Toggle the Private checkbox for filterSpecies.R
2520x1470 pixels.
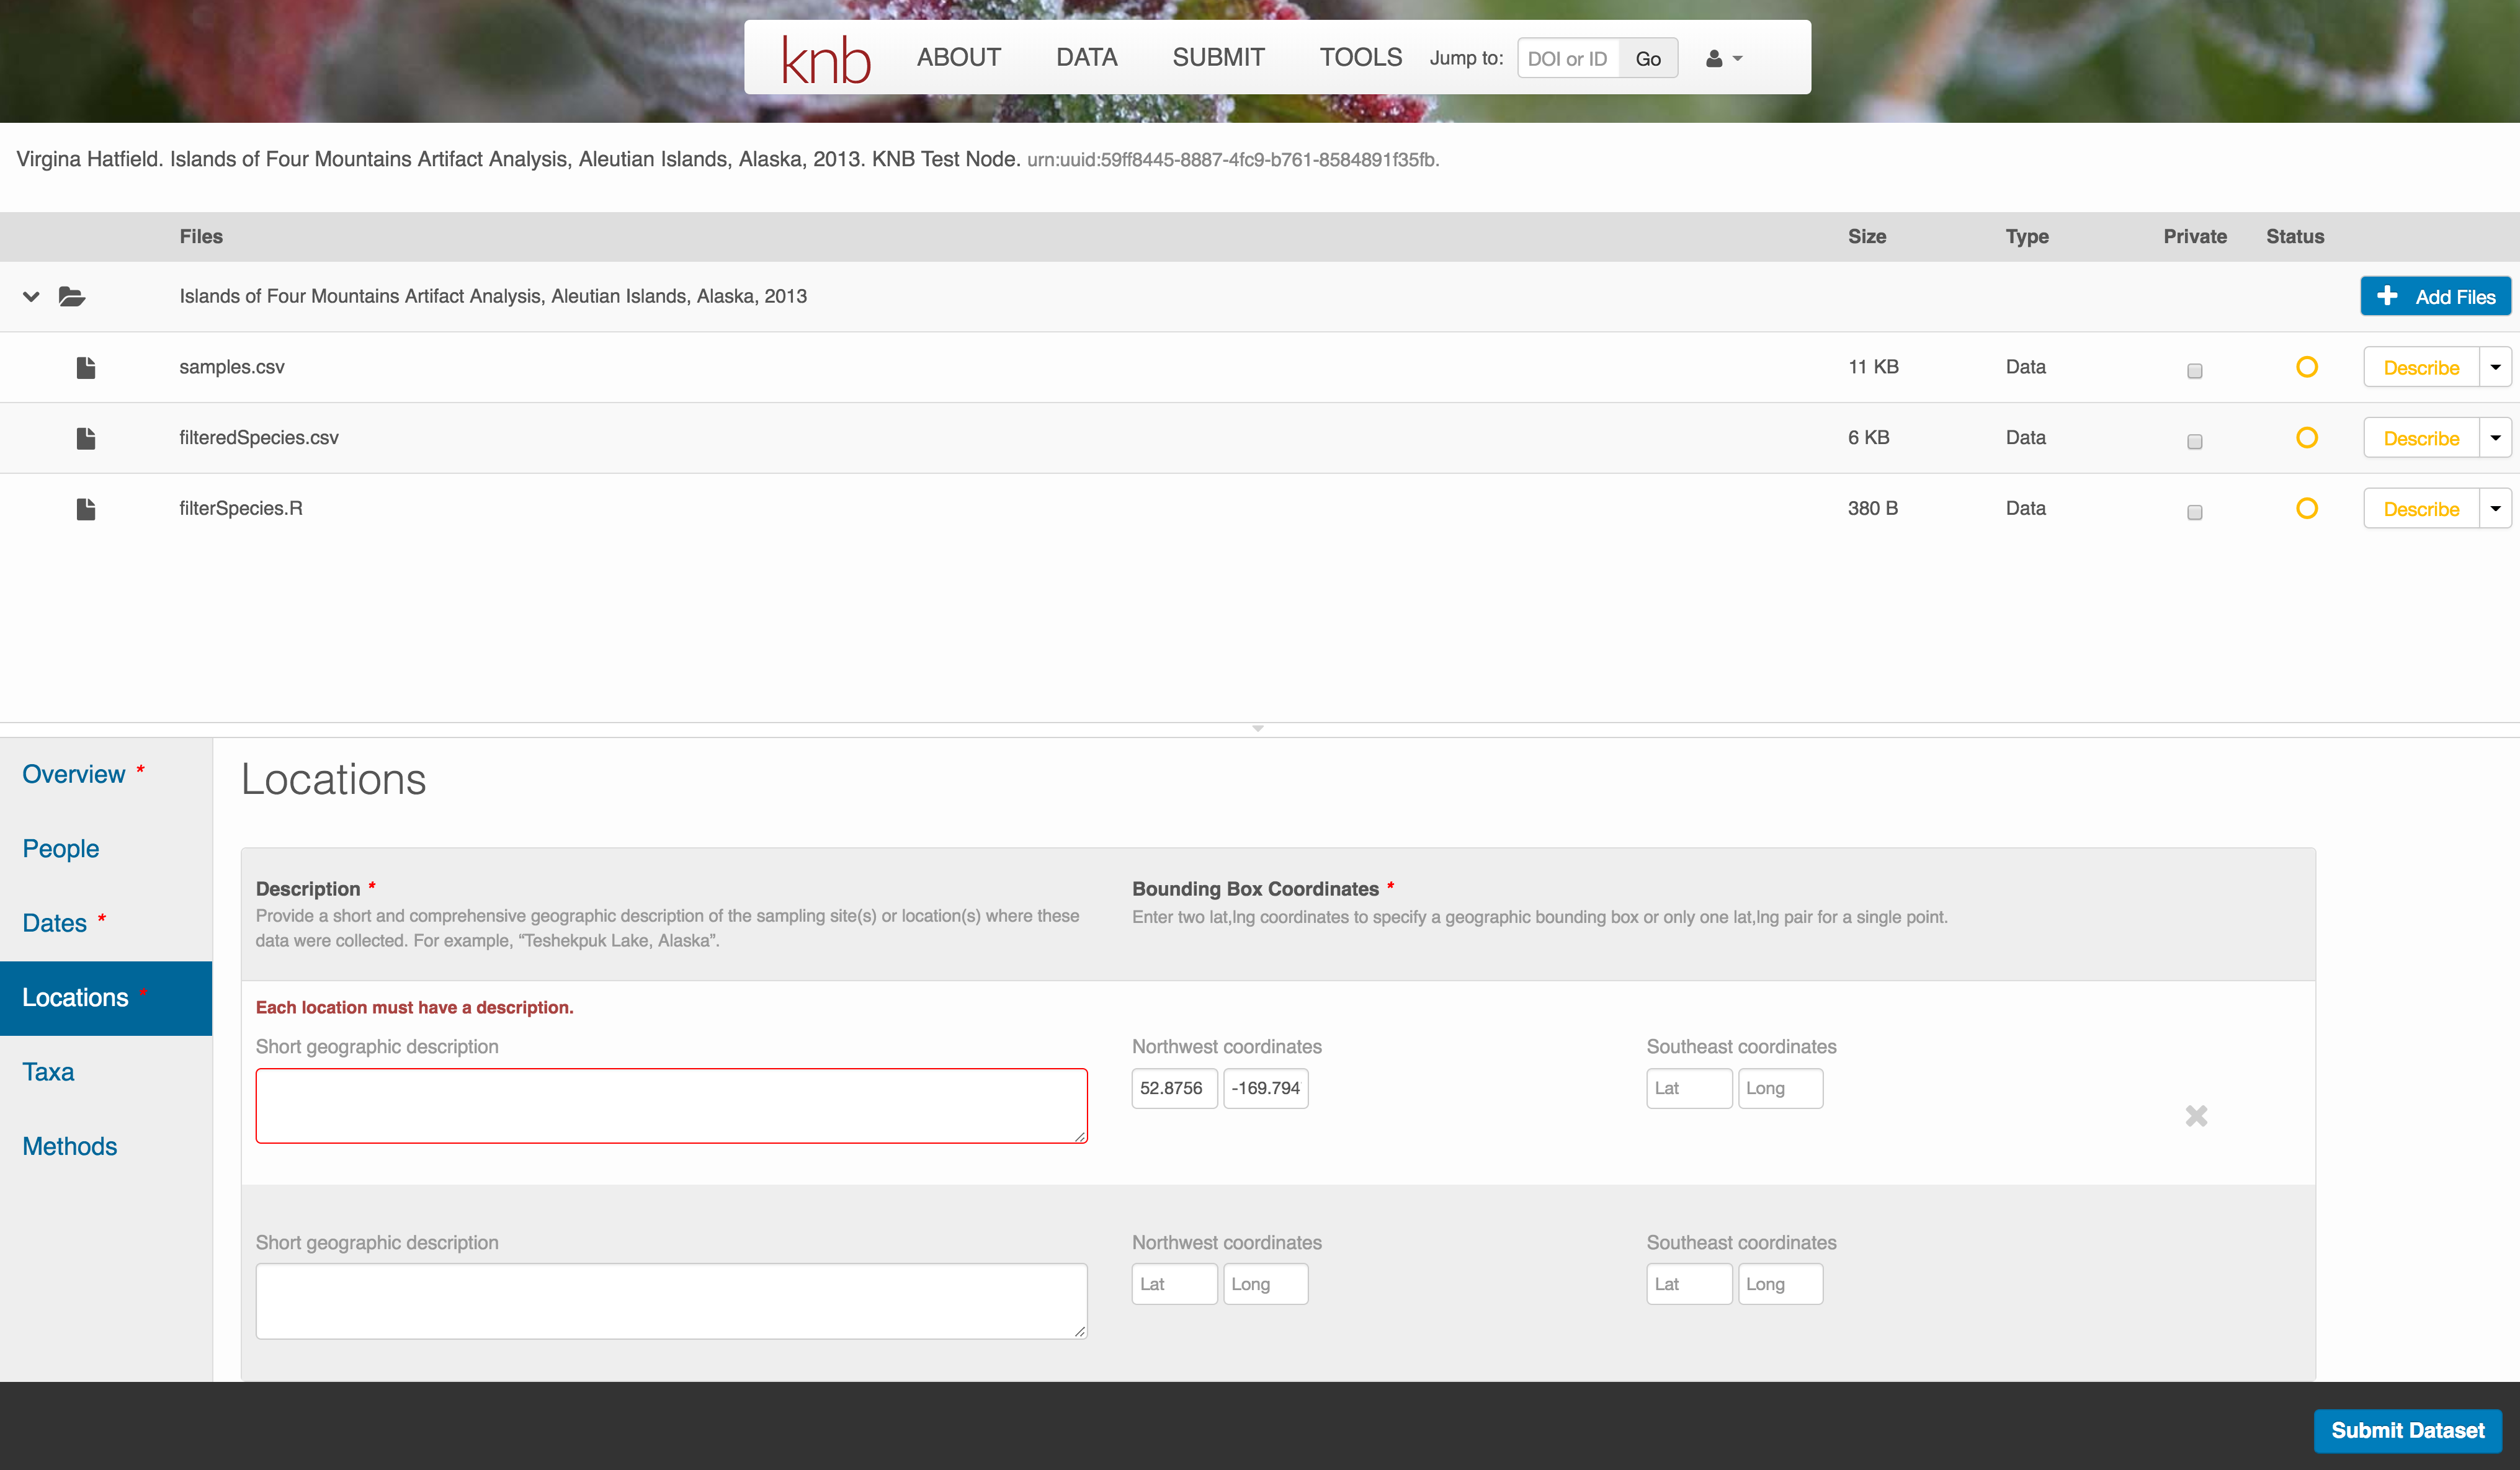[x=2195, y=513]
